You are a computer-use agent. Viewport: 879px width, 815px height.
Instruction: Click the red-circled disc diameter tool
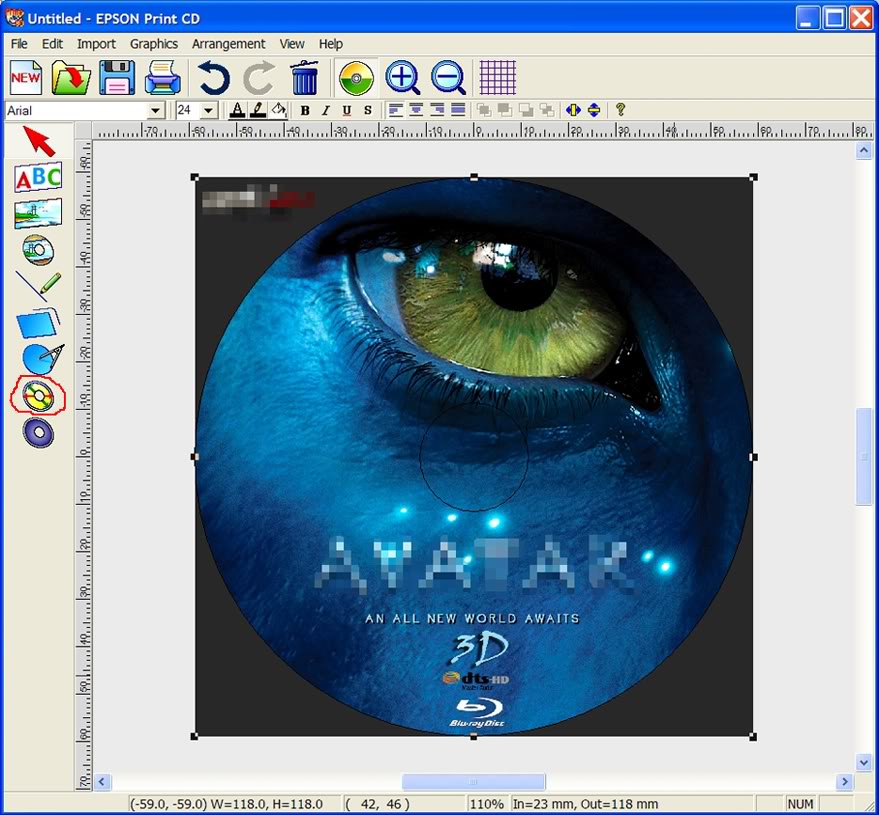pos(36,397)
